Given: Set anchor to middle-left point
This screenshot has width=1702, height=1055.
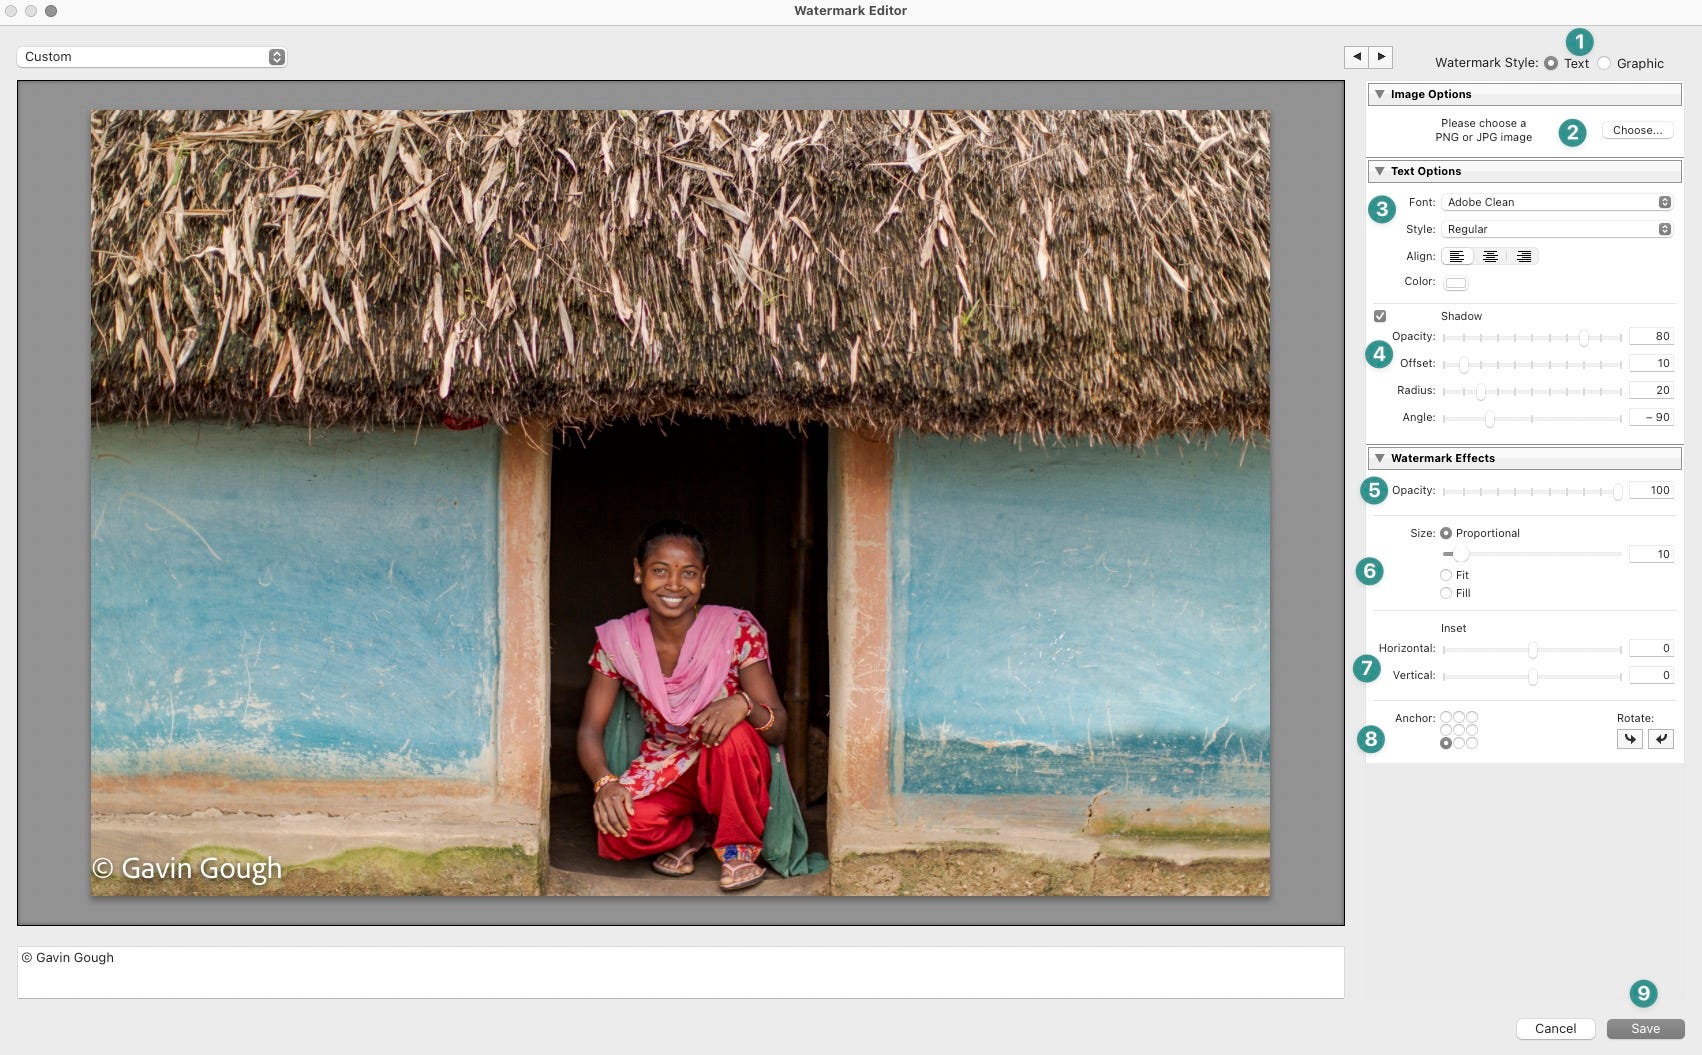Looking at the screenshot, I should [x=1446, y=730].
